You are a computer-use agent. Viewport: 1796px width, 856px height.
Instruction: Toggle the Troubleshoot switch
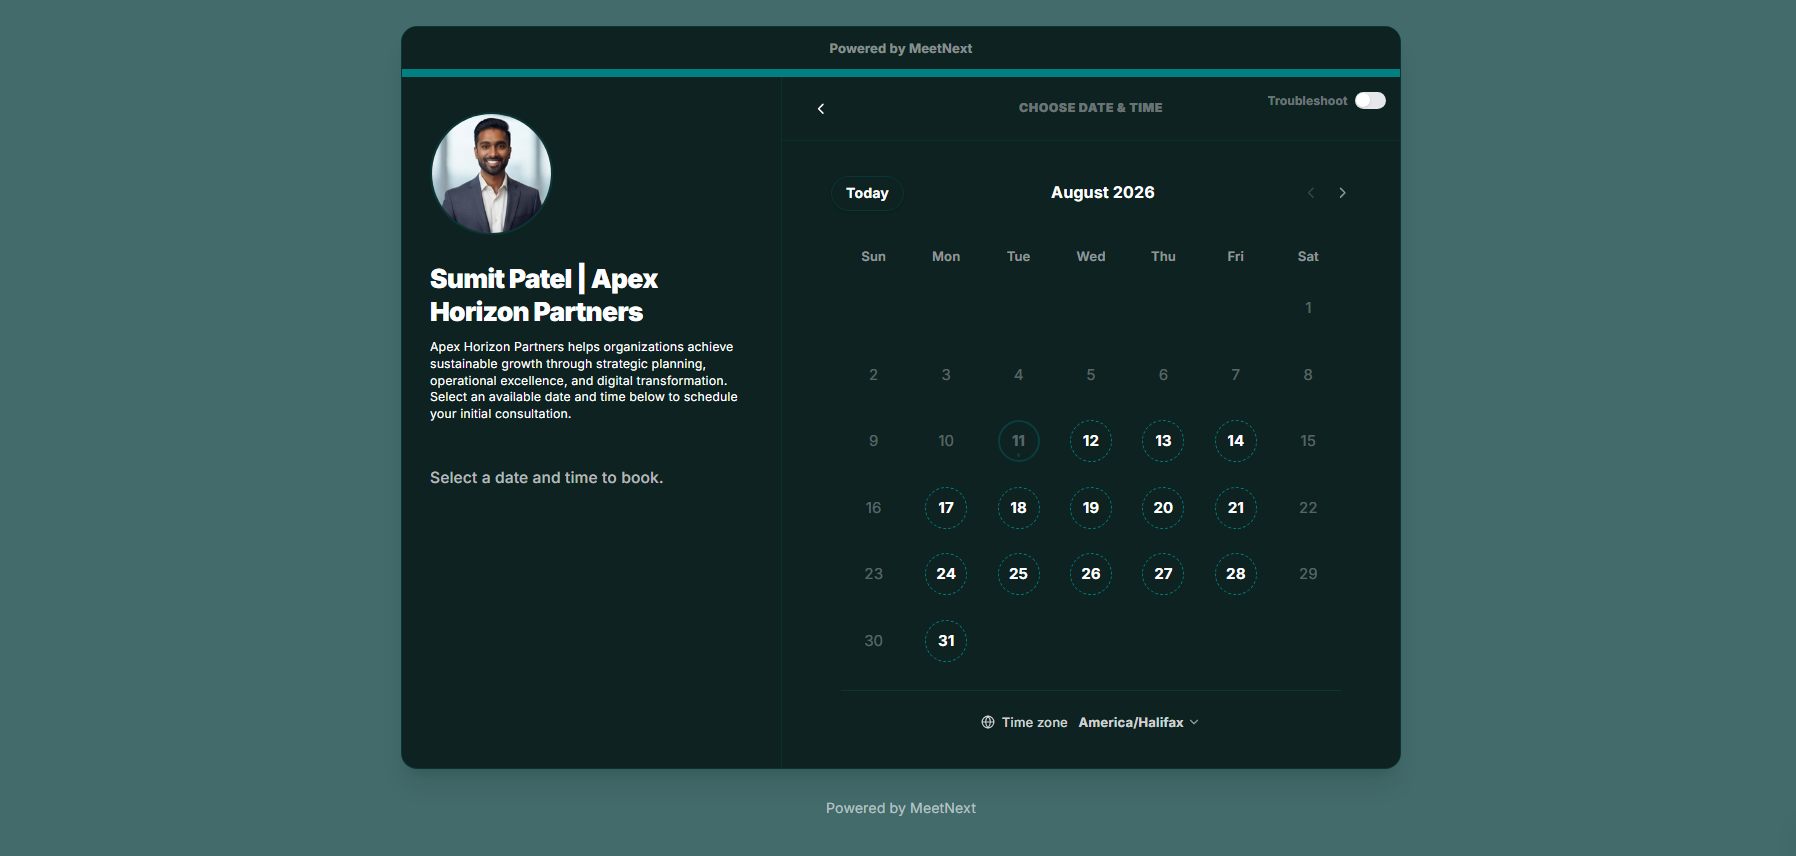(1370, 100)
